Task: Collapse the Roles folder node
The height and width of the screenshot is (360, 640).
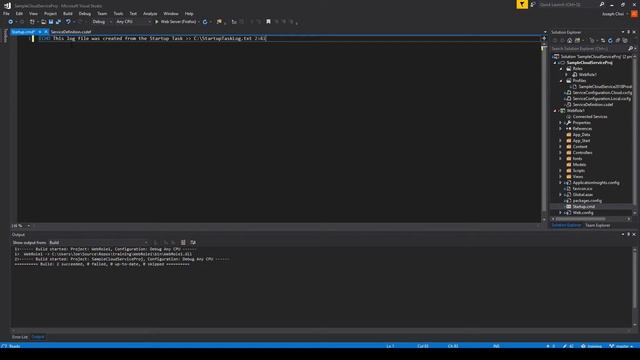Action: [x=561, y=69]
